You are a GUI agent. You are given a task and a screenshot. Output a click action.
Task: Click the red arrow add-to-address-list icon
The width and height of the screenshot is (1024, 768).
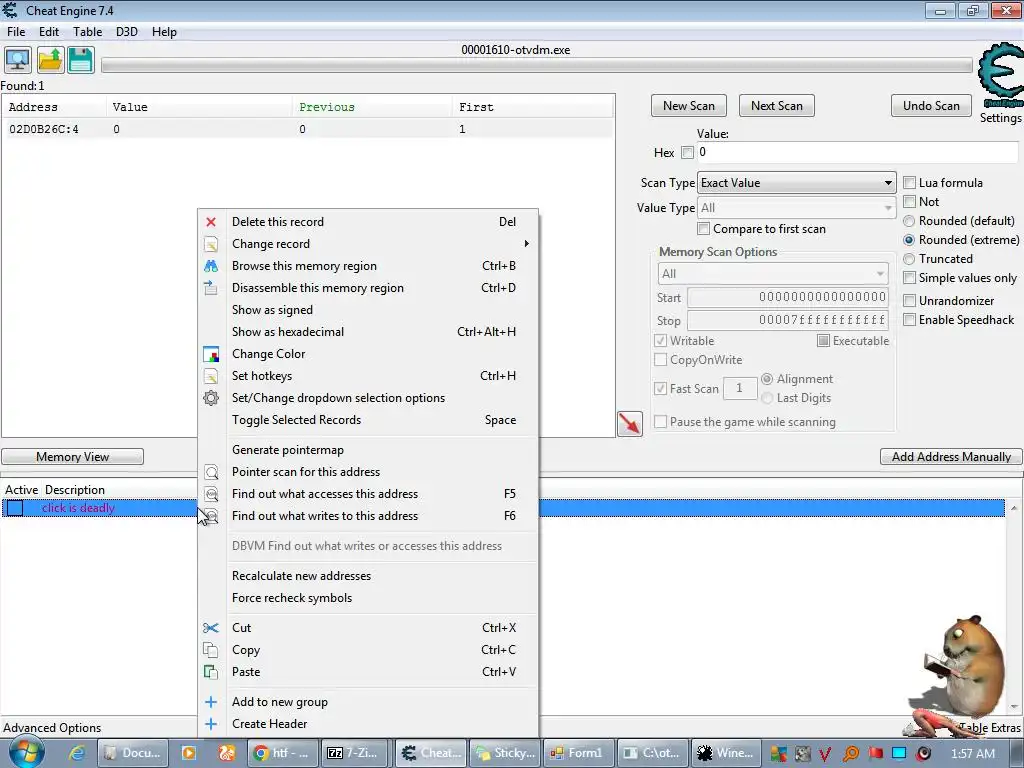click(x=630, y=423)
